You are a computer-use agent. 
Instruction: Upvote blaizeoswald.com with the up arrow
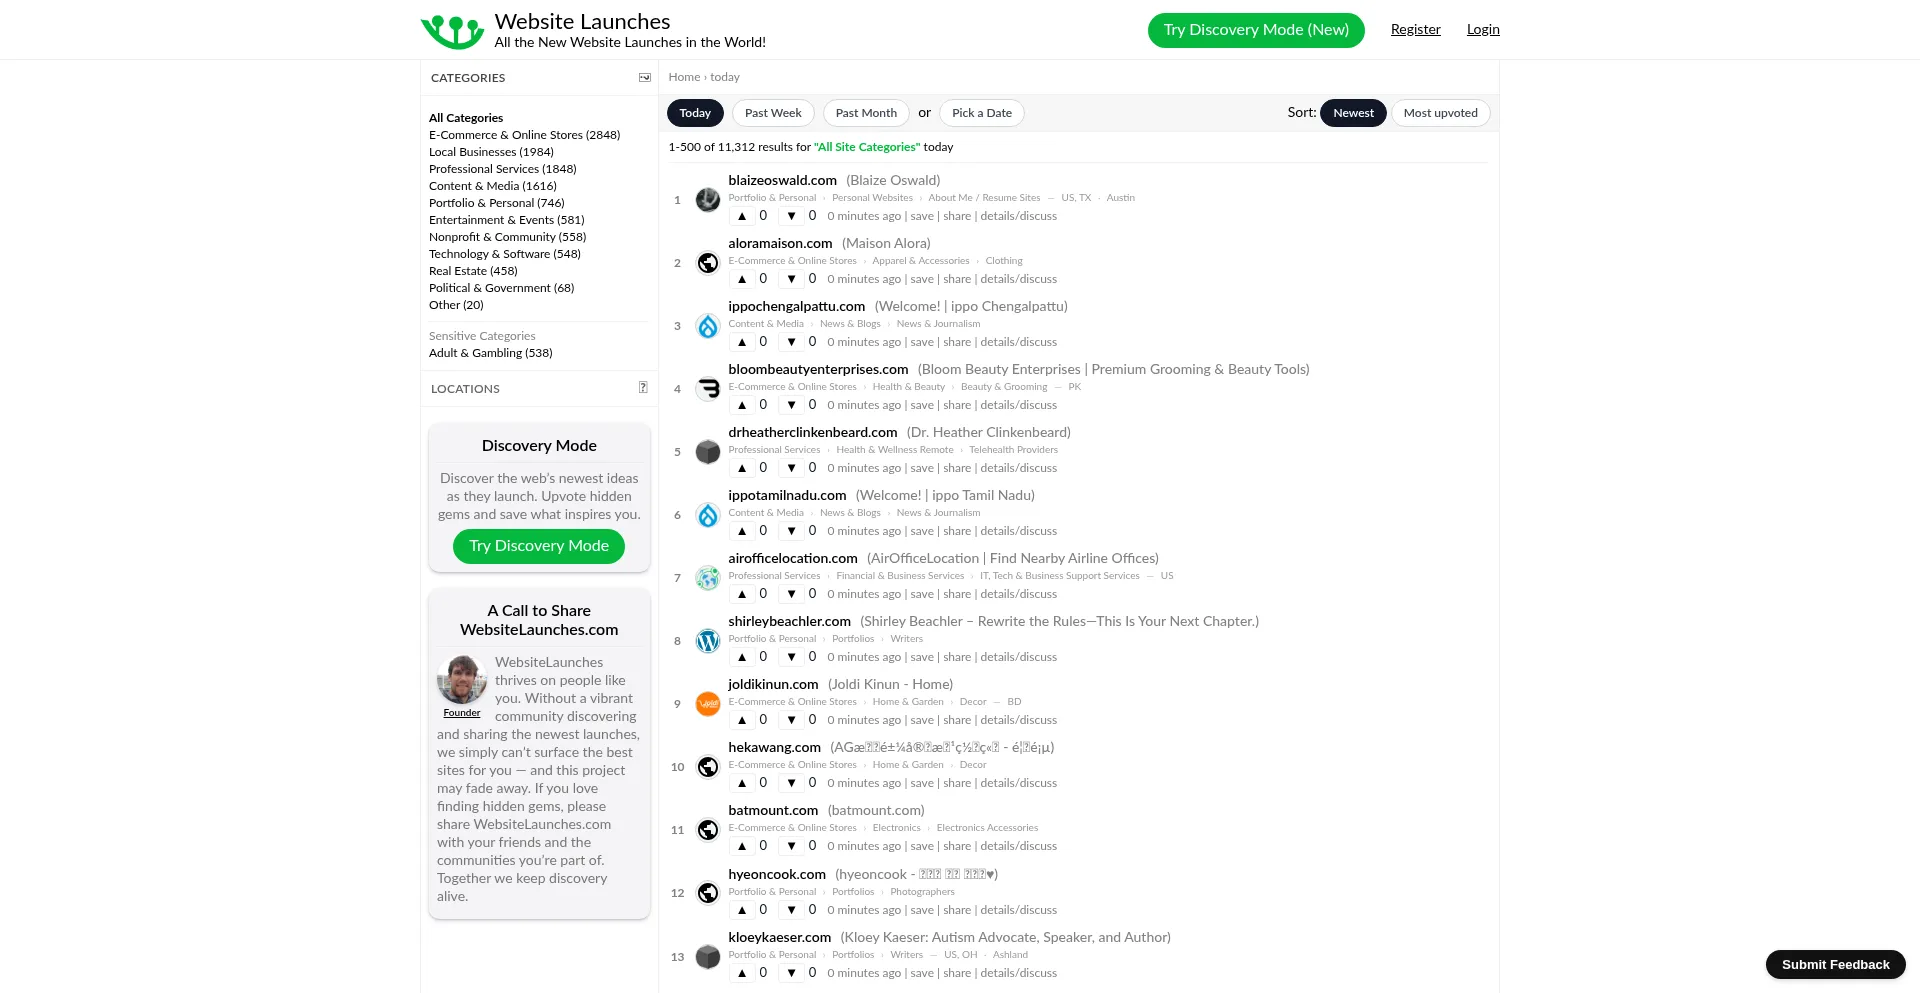[742, 216]
